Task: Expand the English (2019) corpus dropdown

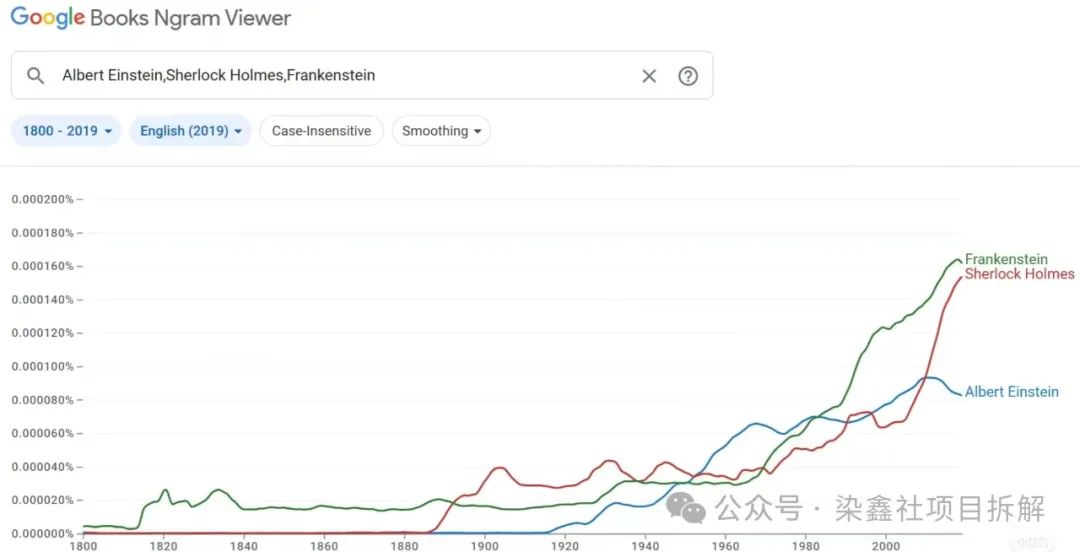Action: pos(190,131)
